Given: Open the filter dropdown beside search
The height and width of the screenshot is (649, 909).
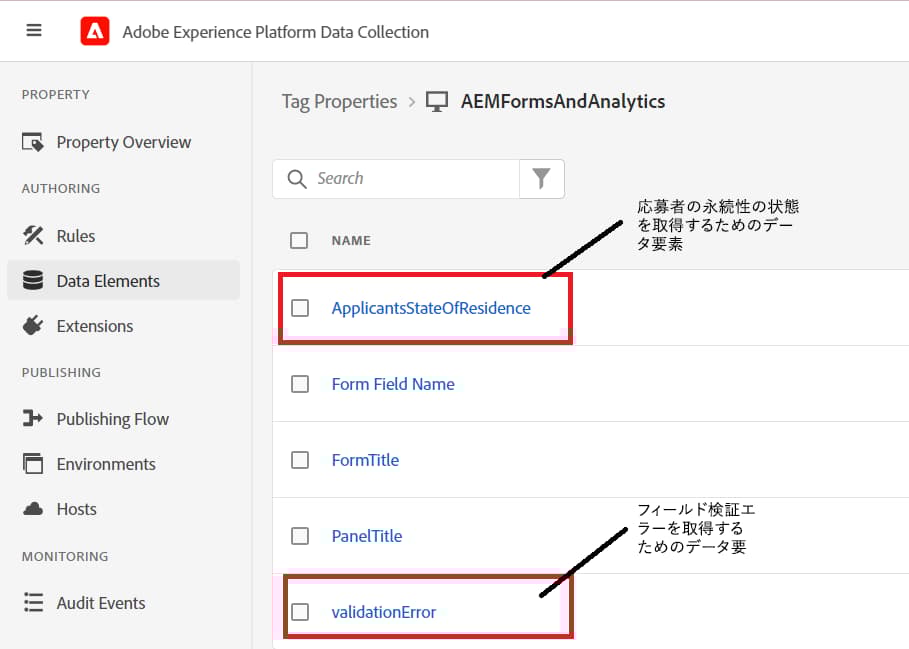Looking at the screenshot, I should [541, 178].
